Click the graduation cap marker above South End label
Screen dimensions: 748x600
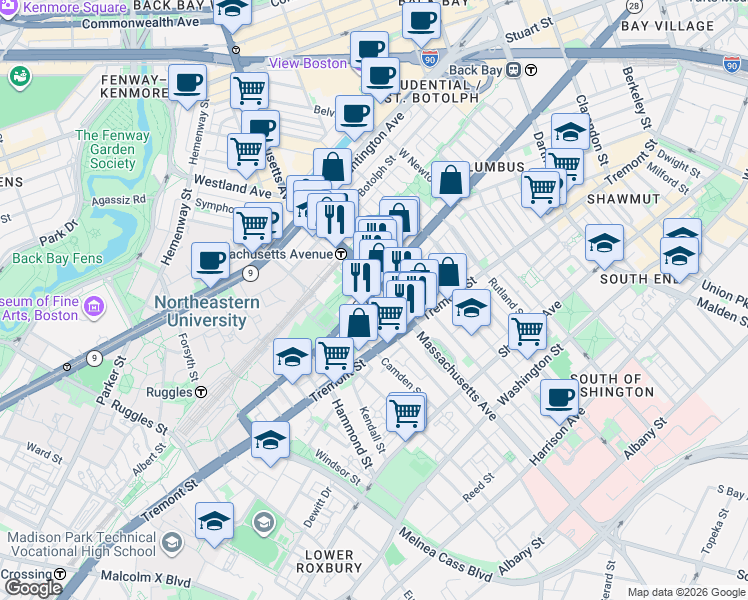point(604,246)
